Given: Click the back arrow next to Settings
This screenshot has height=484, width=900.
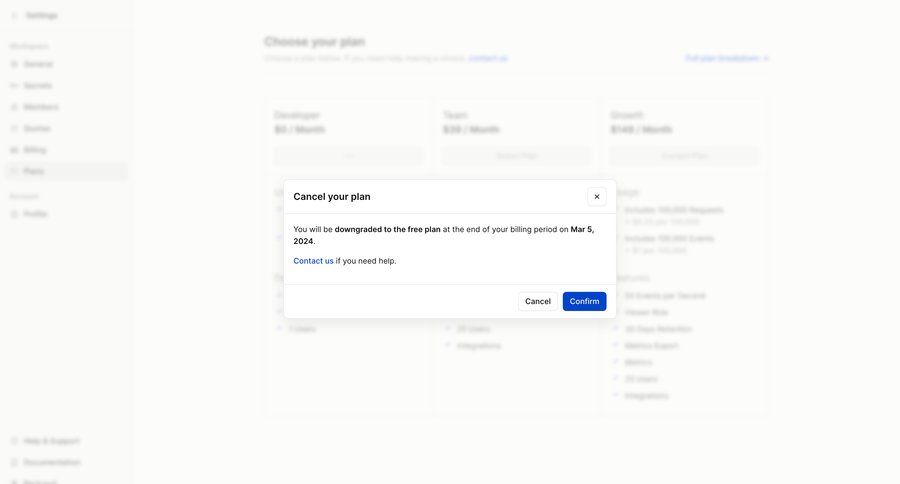Looking at the screenshot, I should [14, 16].
